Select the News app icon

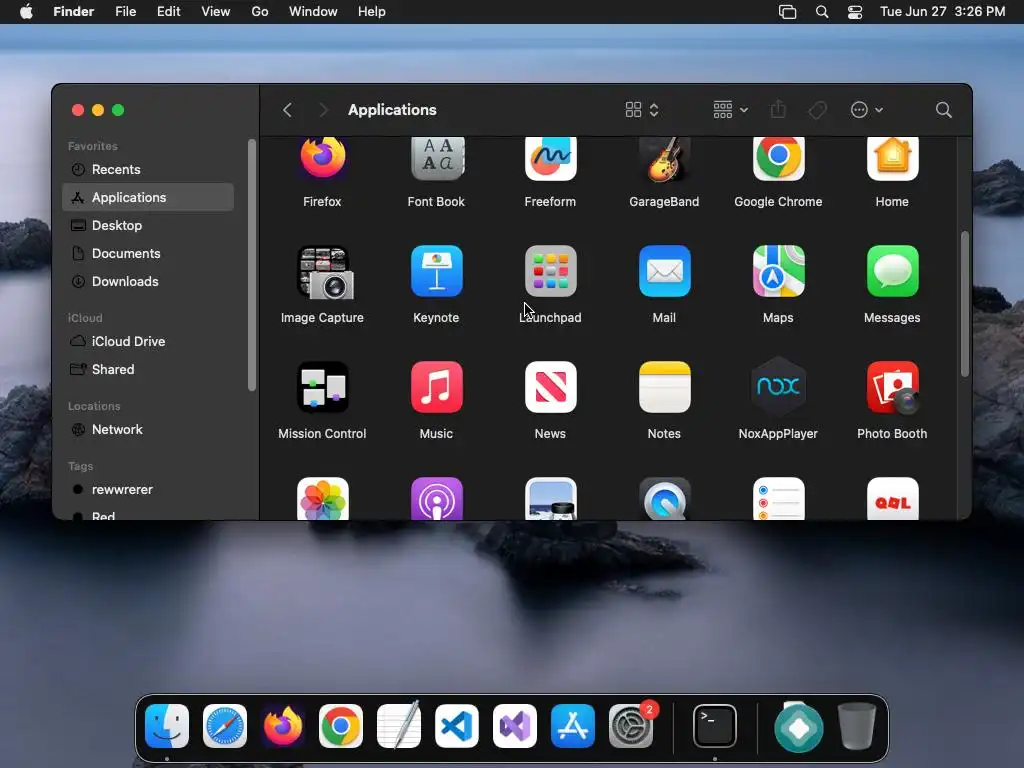(x=551, y=387)
